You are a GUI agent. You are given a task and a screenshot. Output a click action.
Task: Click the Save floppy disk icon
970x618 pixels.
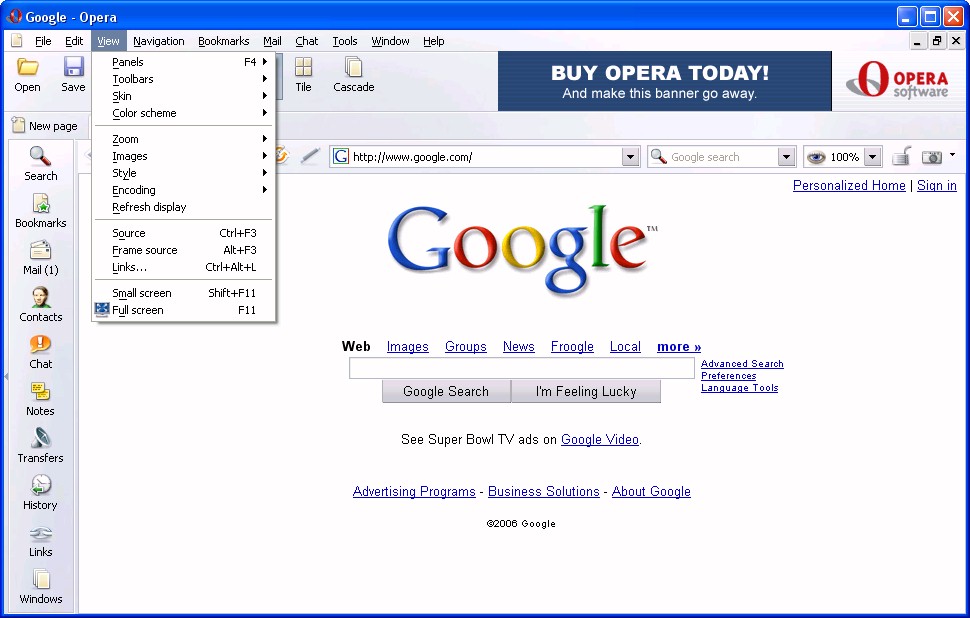74,67
